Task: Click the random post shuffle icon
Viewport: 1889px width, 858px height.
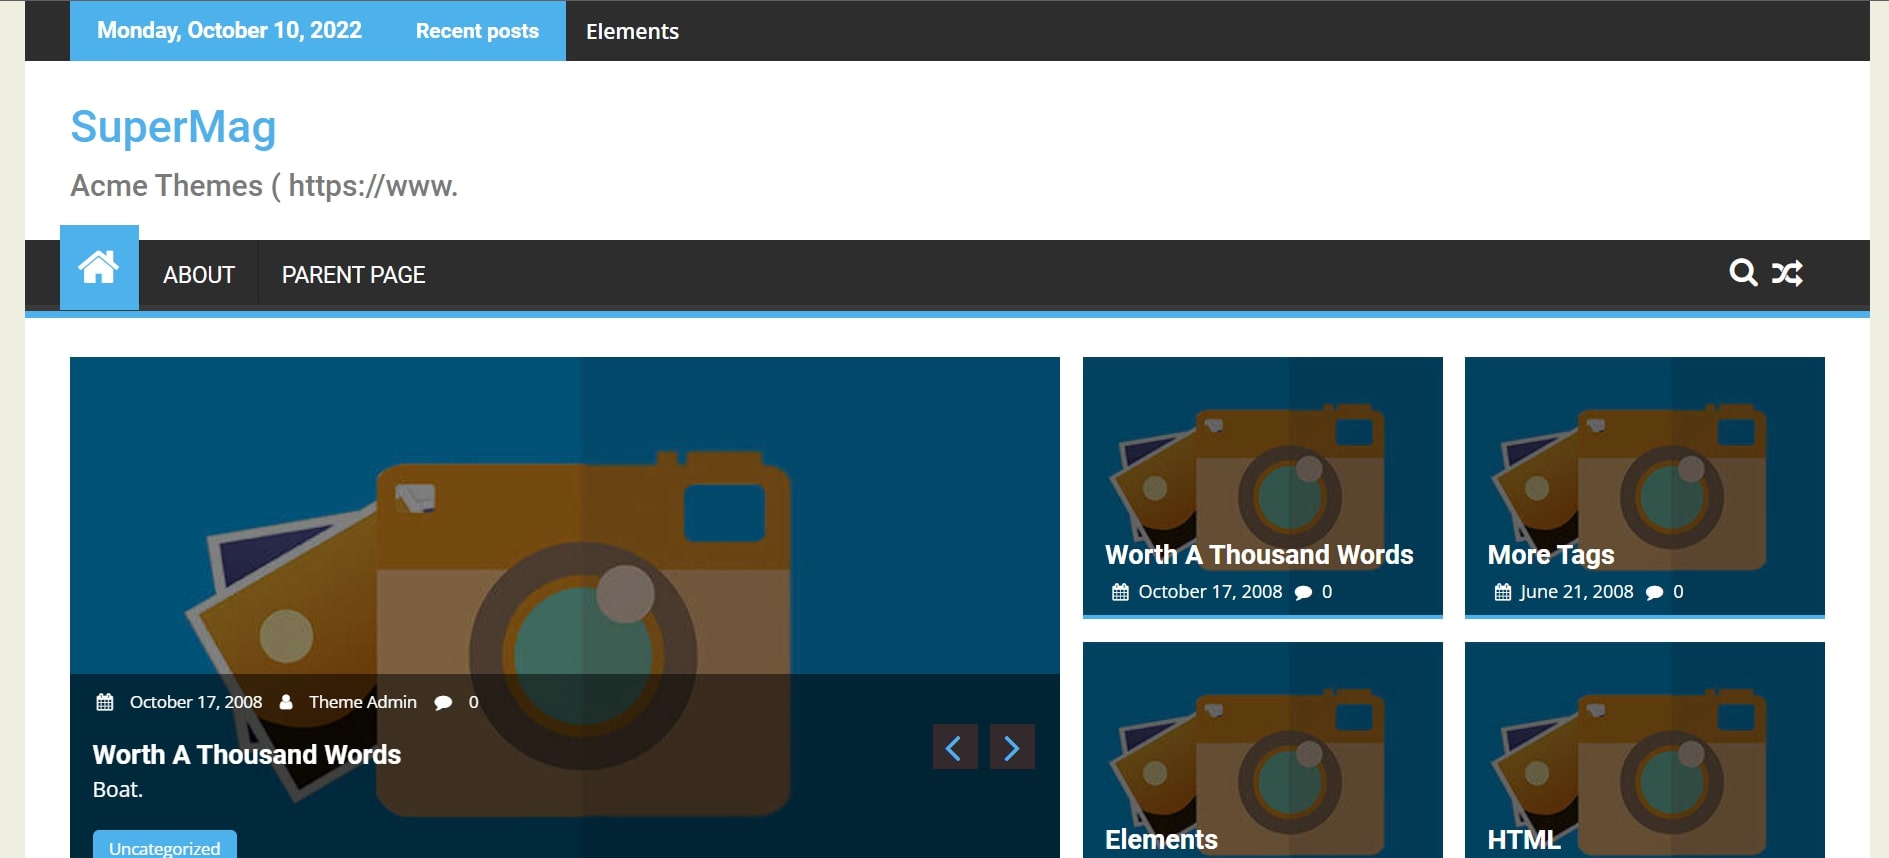Action: click(1787, 273)
